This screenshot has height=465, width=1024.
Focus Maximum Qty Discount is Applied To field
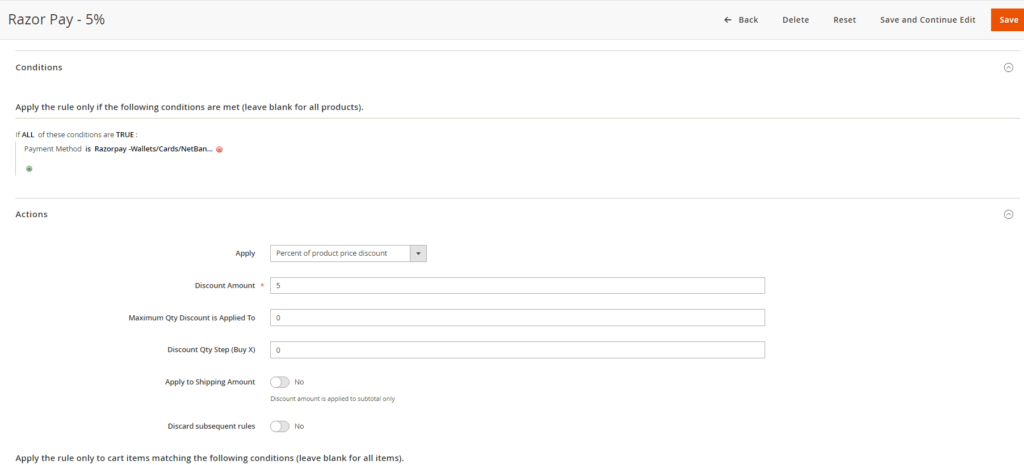click(517, 317)
